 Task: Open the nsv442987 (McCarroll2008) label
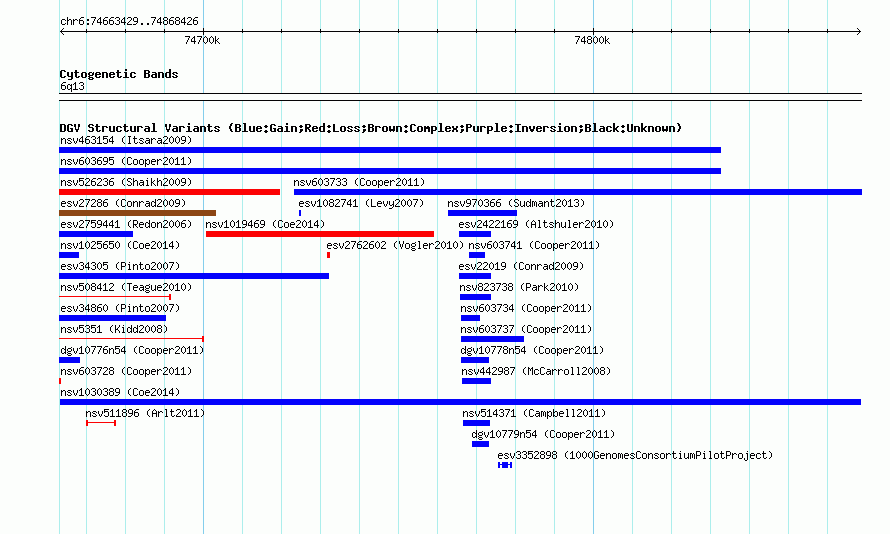point(536,371)
